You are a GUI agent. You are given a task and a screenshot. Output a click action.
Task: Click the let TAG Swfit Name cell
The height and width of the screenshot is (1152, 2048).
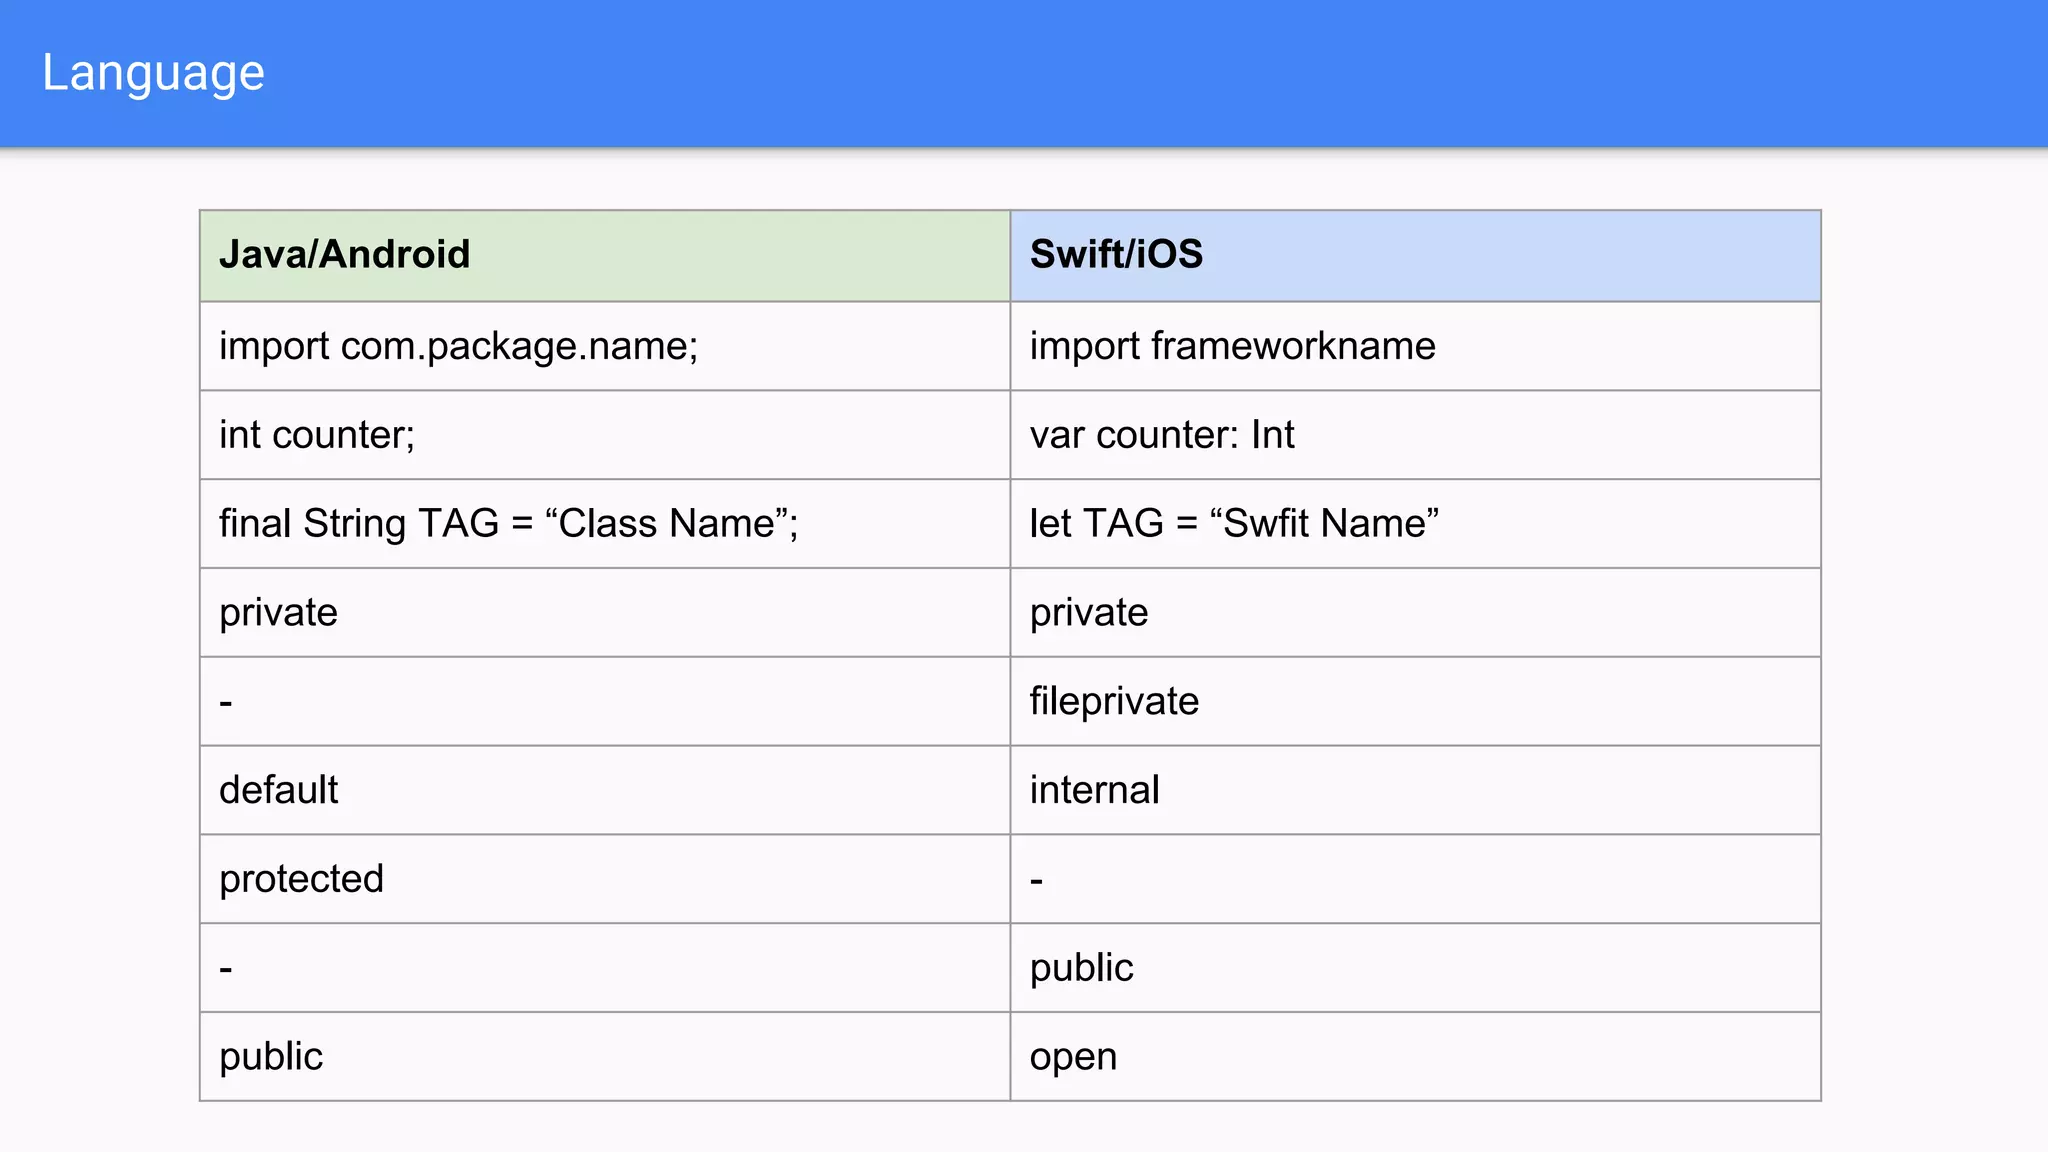coord(1233,524)
